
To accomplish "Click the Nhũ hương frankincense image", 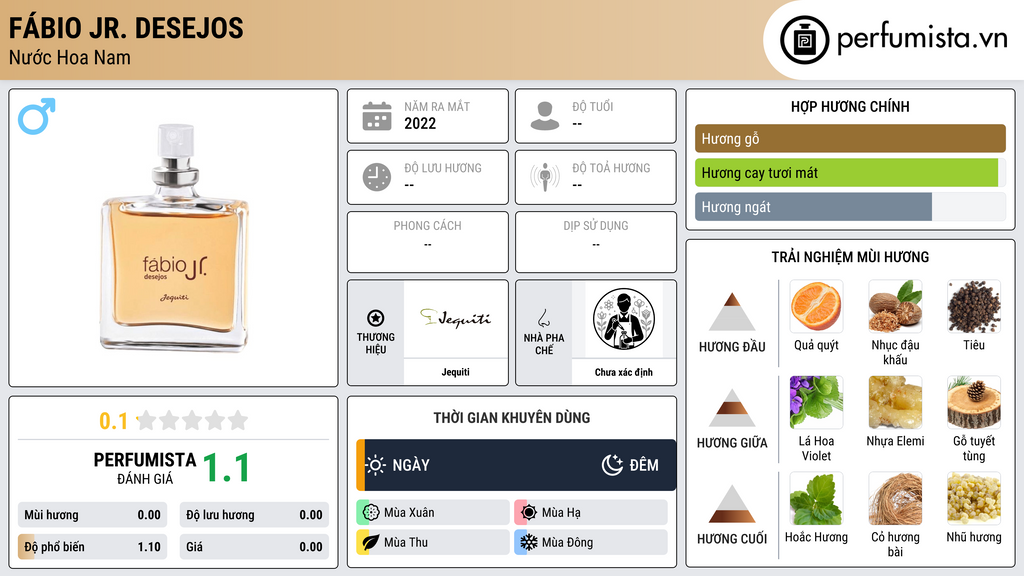I will point(974,498).
